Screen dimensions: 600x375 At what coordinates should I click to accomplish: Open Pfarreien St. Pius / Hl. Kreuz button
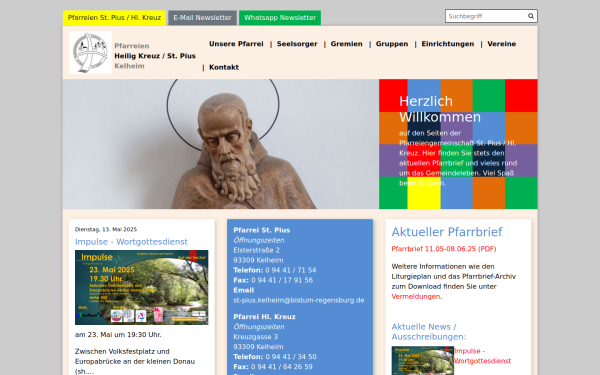[x=114, y=18]
